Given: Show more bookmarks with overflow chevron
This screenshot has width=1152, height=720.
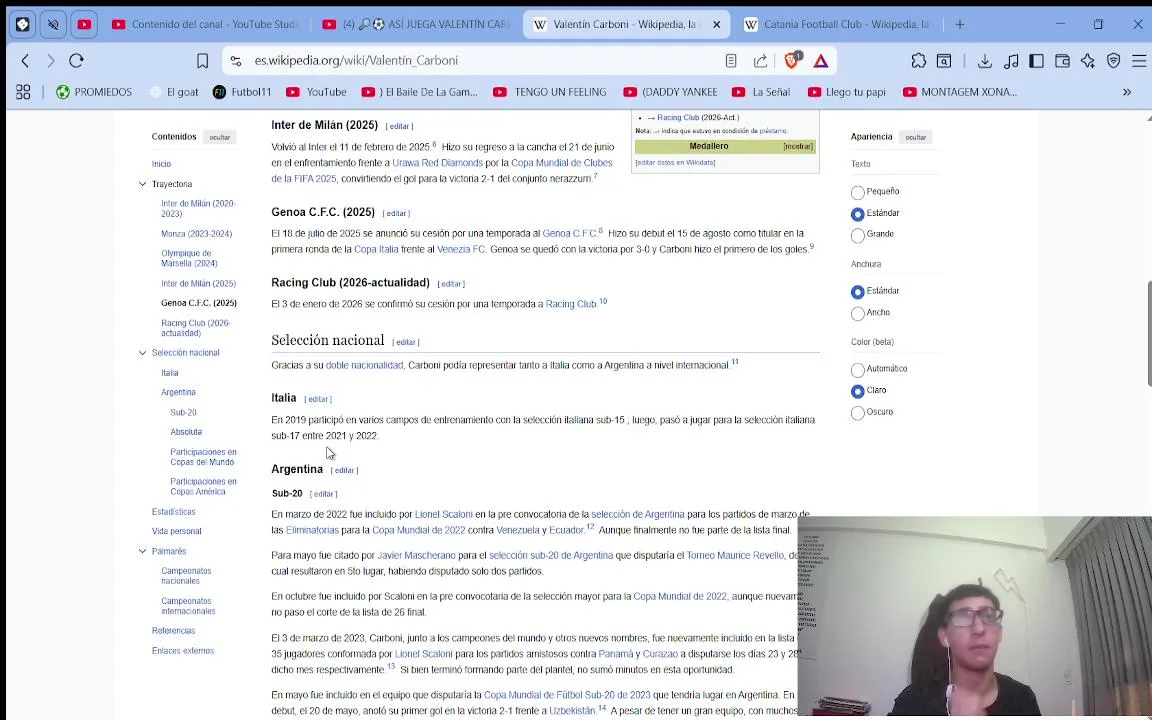Looking at the screenshot, I should coord(1127,92).
